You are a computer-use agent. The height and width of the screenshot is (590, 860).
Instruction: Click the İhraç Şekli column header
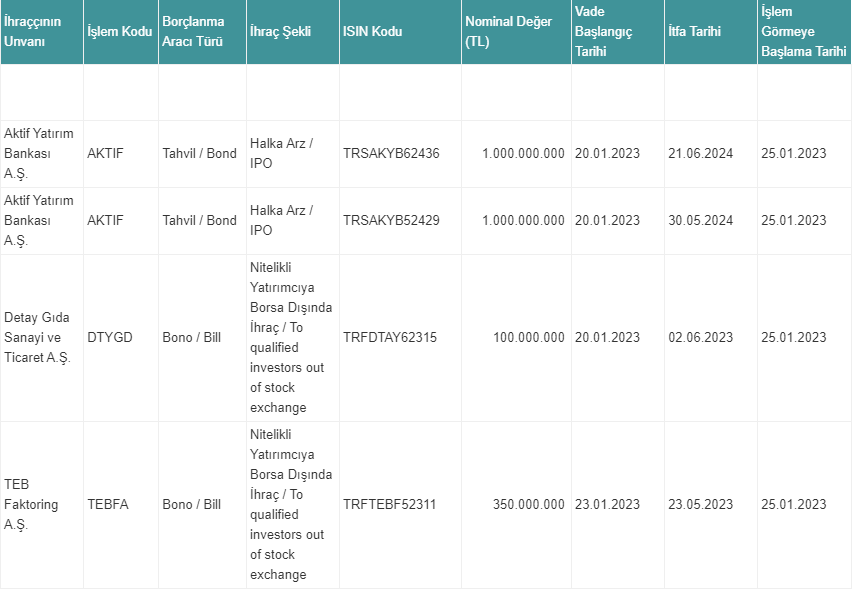(280, 31)
